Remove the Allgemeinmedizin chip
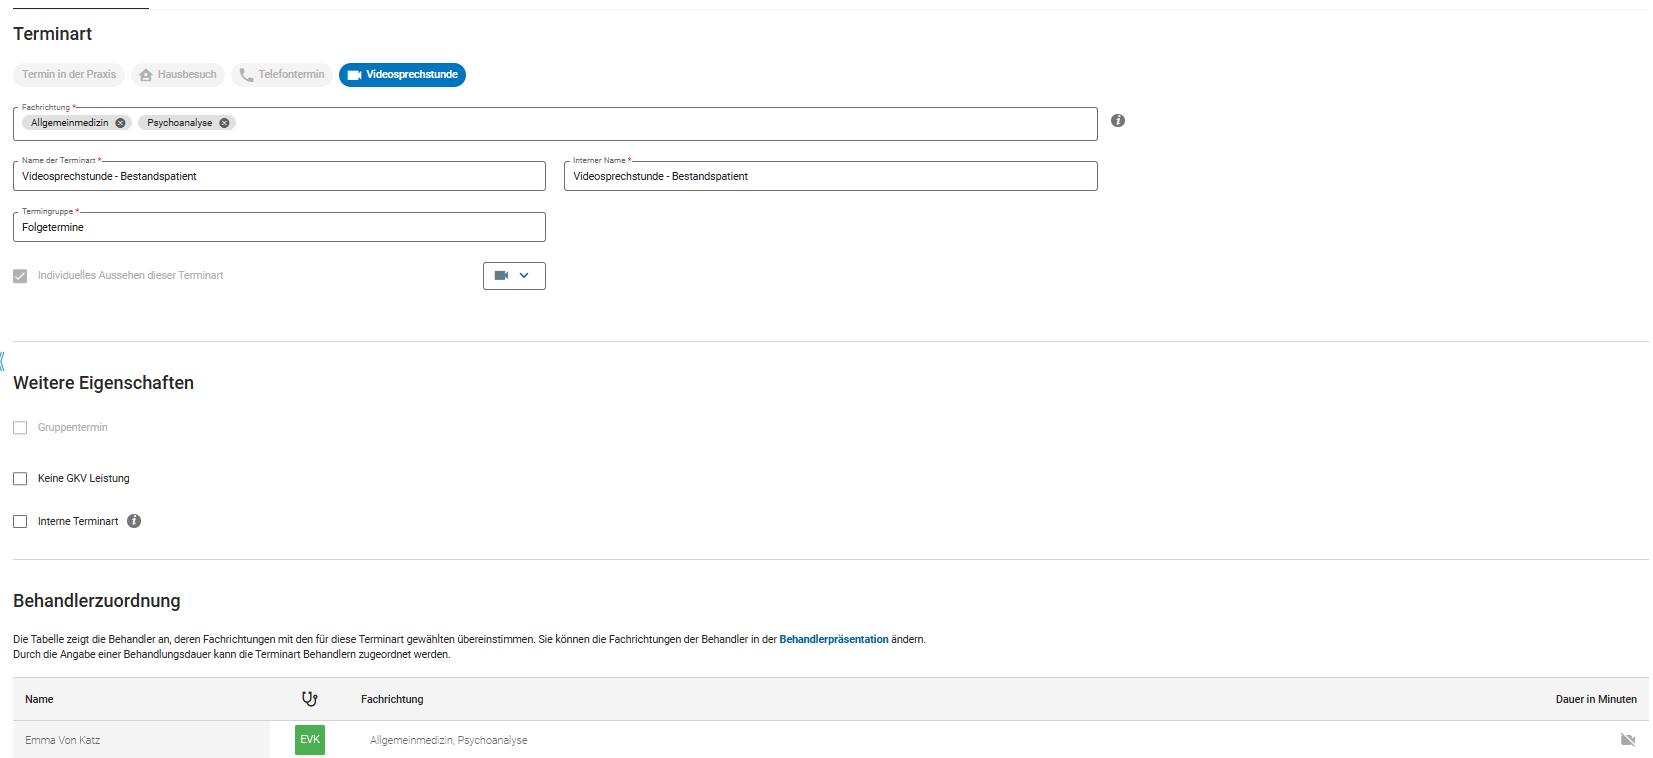The width and height of the screenshot is (1653, 758). [120, 123]
